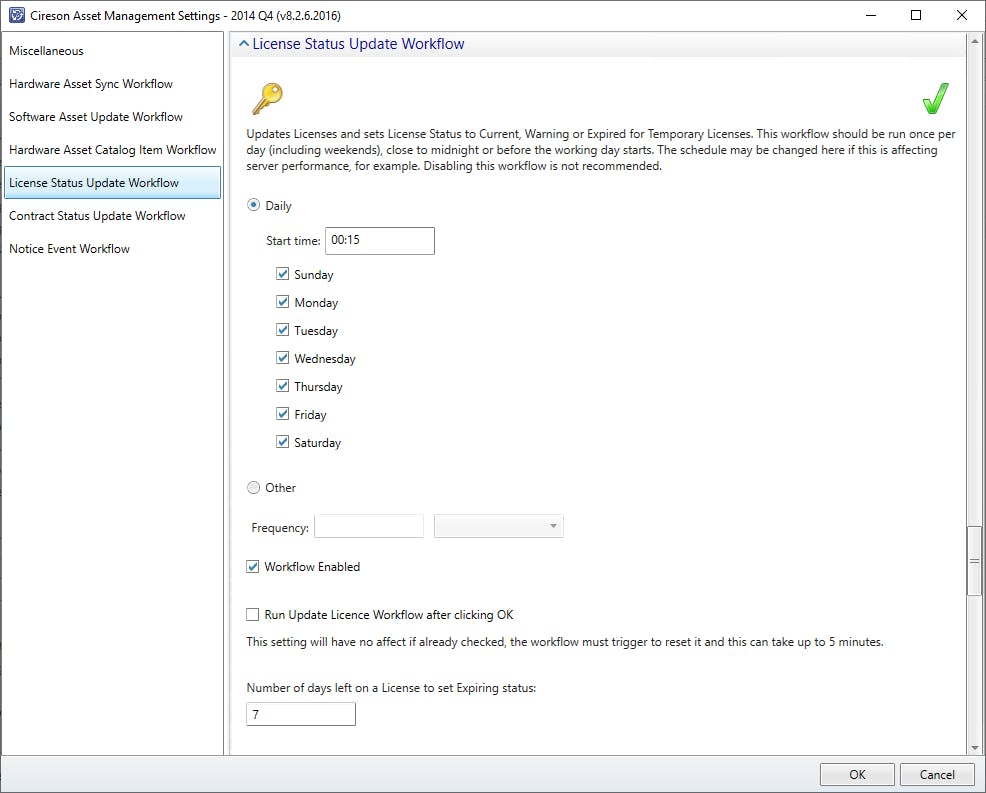Uncheck the Sunday checkbox
Image resolution: width=986 pixels, height=793 pixels.
pos(283,274)
